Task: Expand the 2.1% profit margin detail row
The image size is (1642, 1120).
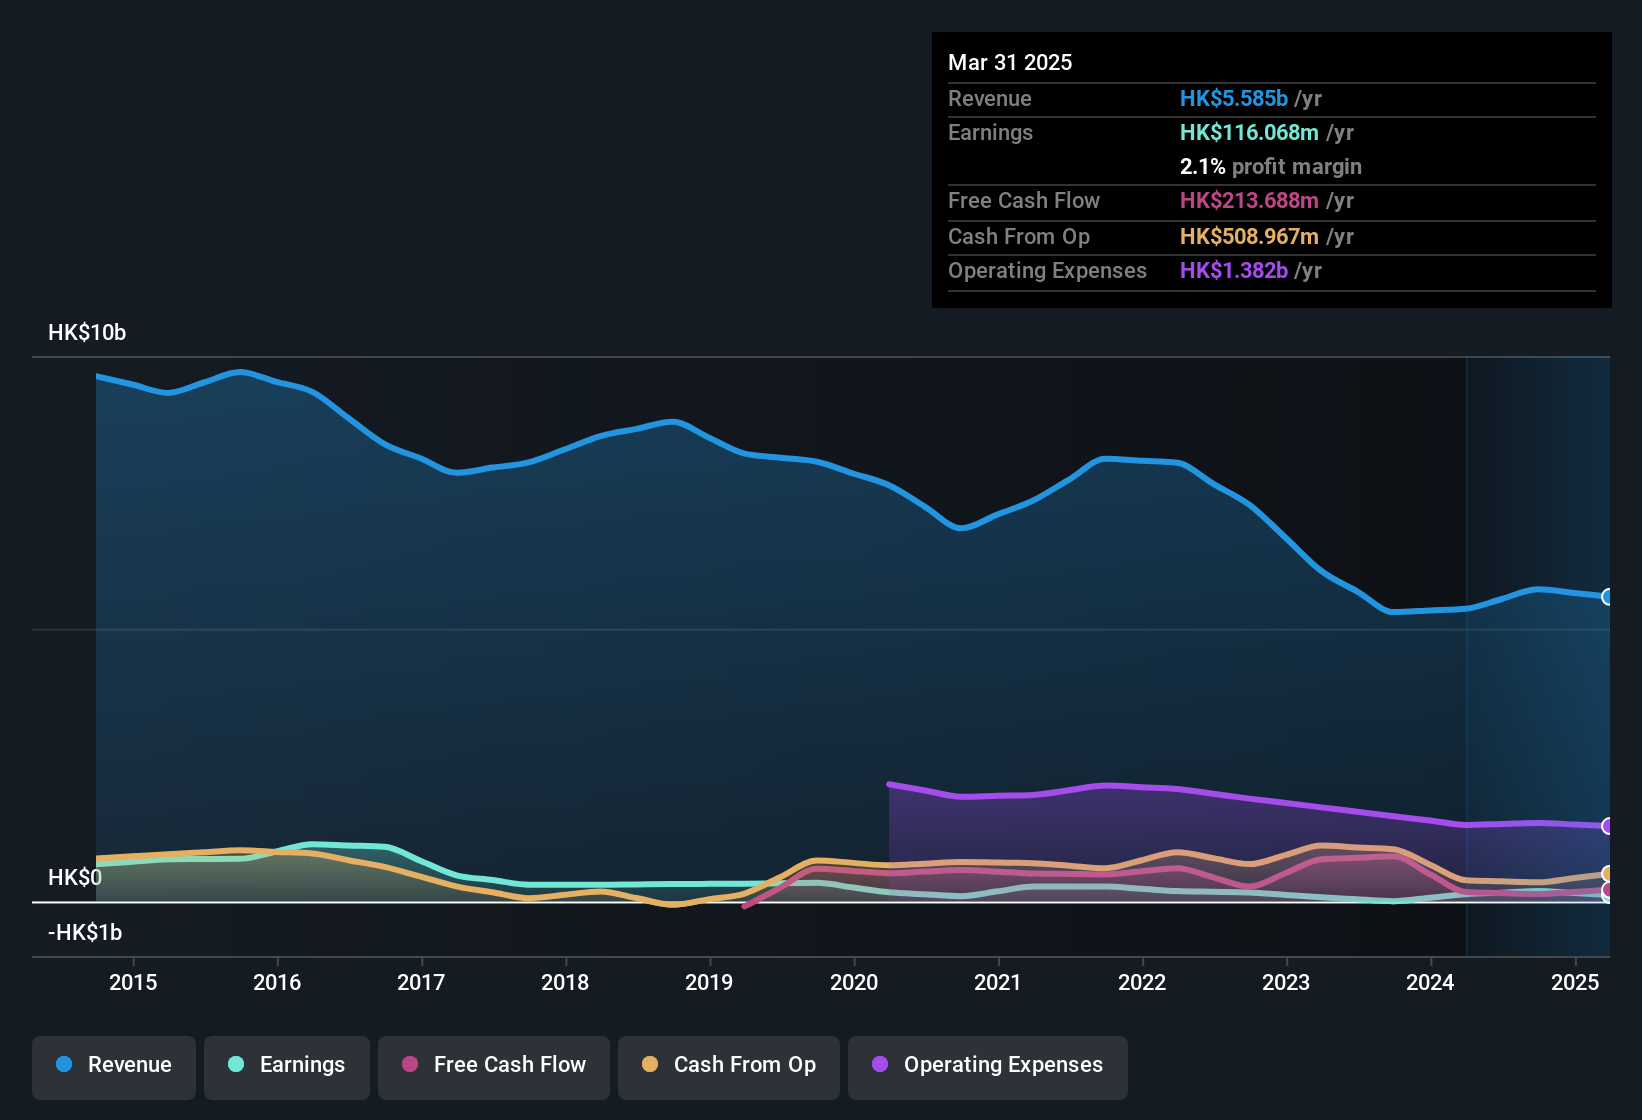Action: 1271,167
